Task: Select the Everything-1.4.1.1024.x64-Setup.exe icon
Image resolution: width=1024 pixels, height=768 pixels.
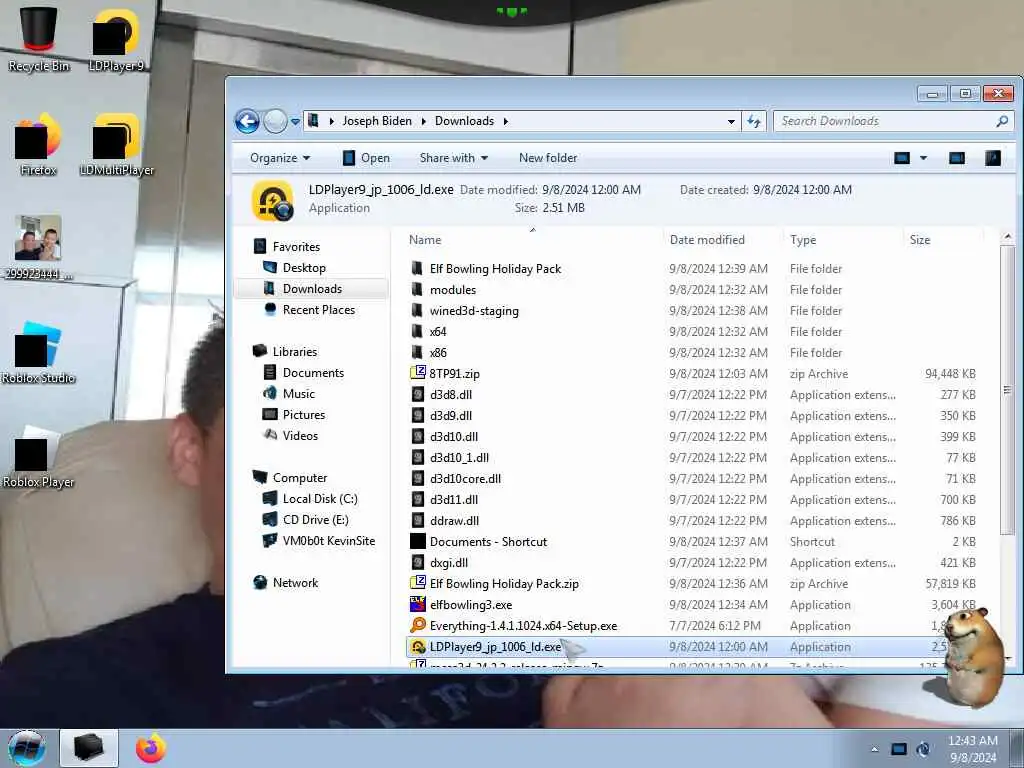Action: [x=418, y=625]
